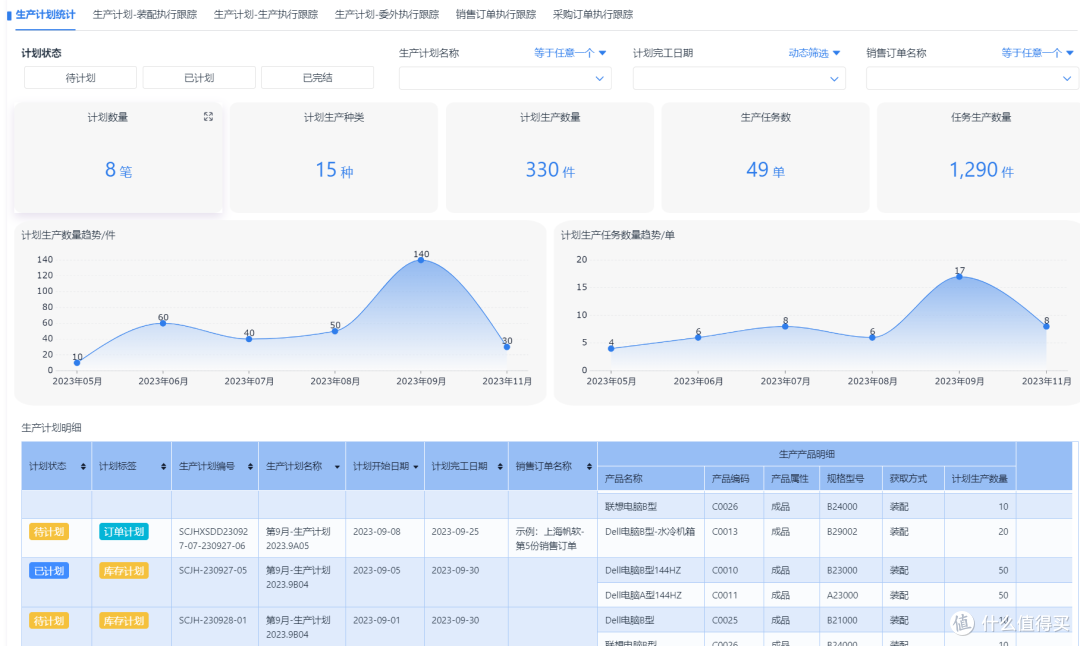The width and height of the screenshot is (1080, 646).
Task: Toggle the 已完结 status filter
Action: coord(318,78)
